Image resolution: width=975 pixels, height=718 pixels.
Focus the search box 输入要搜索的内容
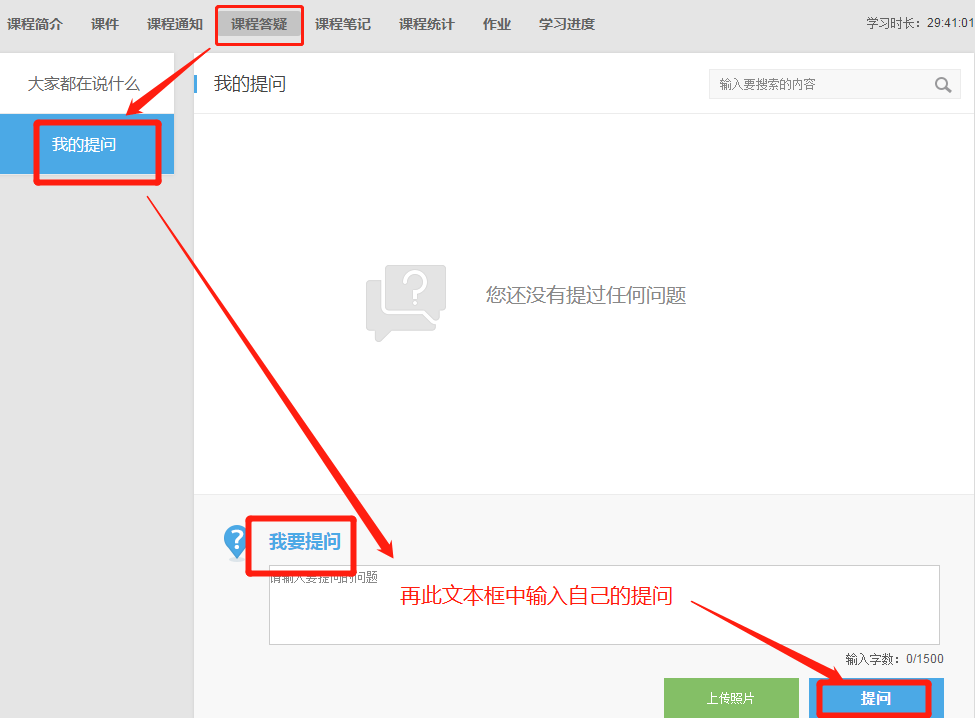pos(820,85)
